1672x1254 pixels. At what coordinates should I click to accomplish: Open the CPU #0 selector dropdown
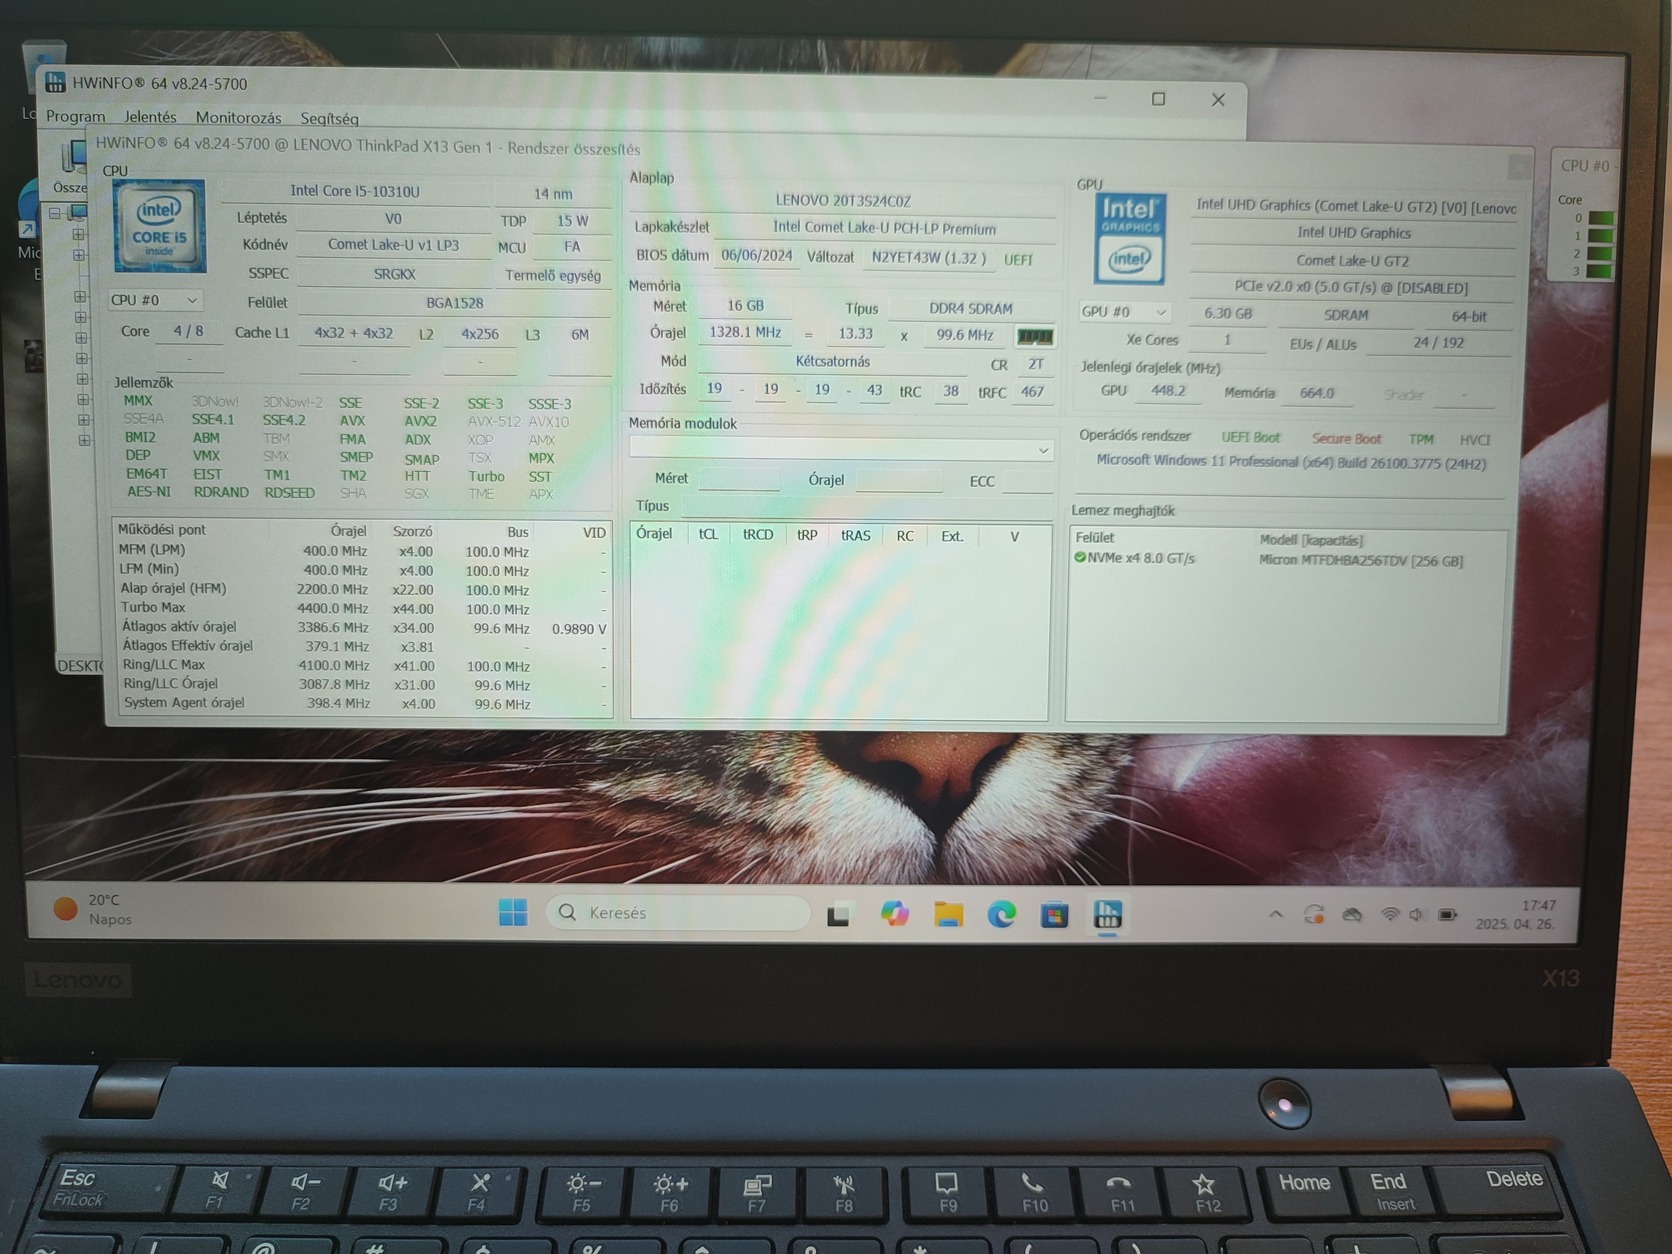155,300
